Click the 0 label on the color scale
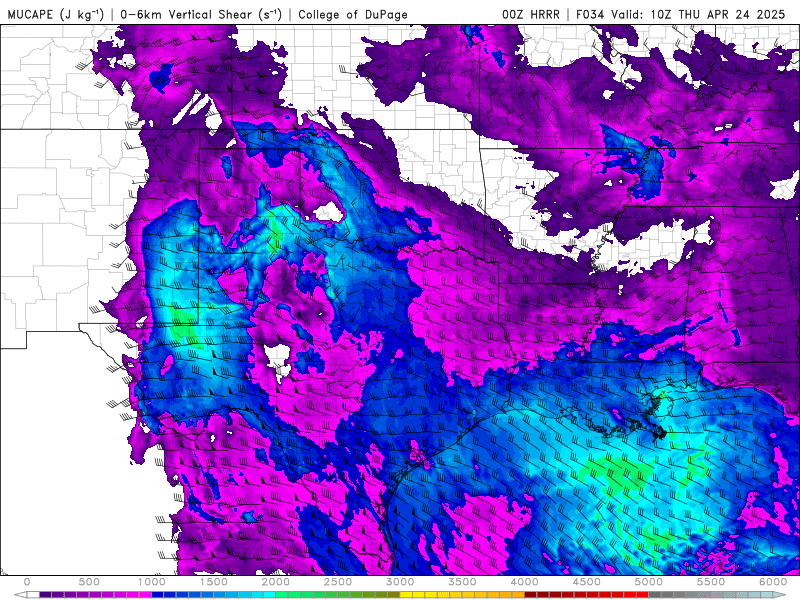Image resolution: width=800 pixels, height=600 pixels. tap(27, 582)
